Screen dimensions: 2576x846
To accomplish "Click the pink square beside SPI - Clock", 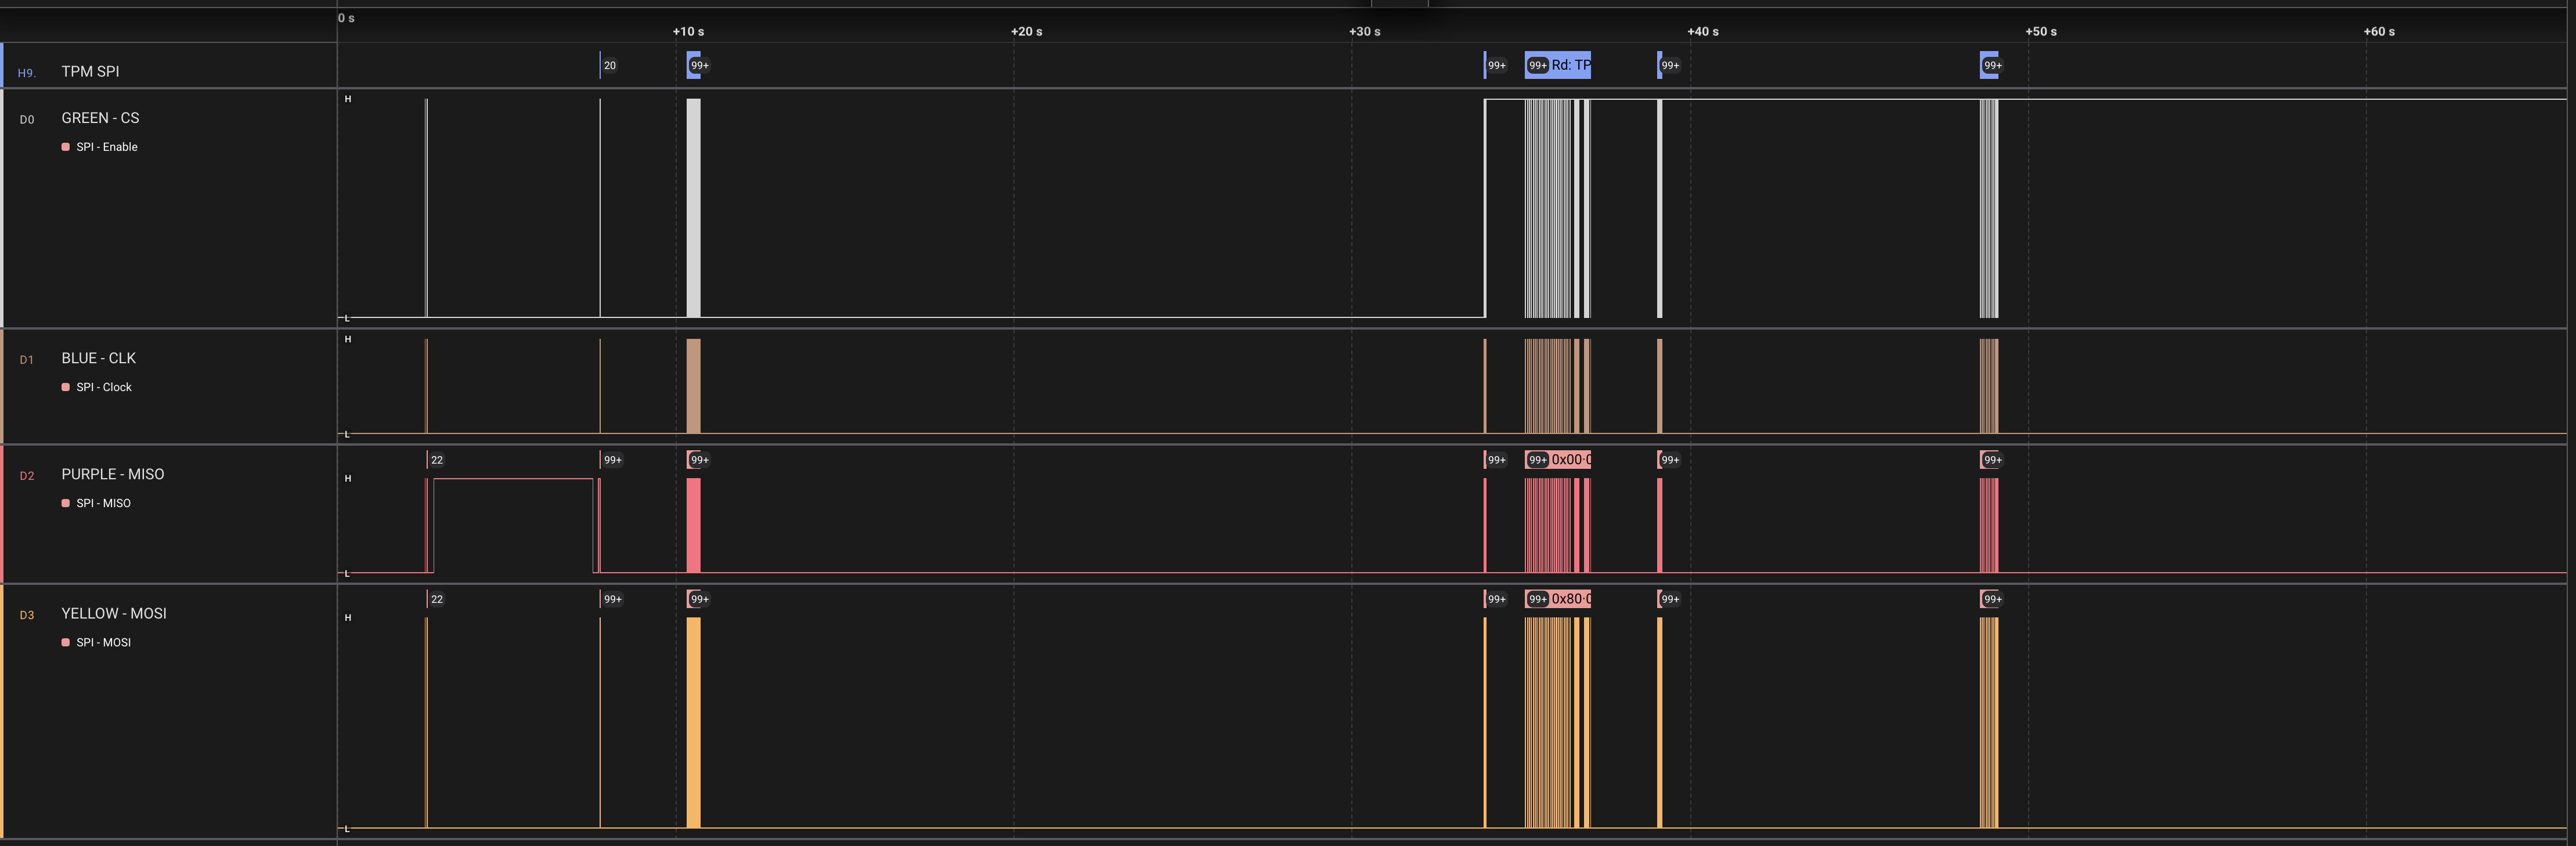I will (x=66, y=387).
